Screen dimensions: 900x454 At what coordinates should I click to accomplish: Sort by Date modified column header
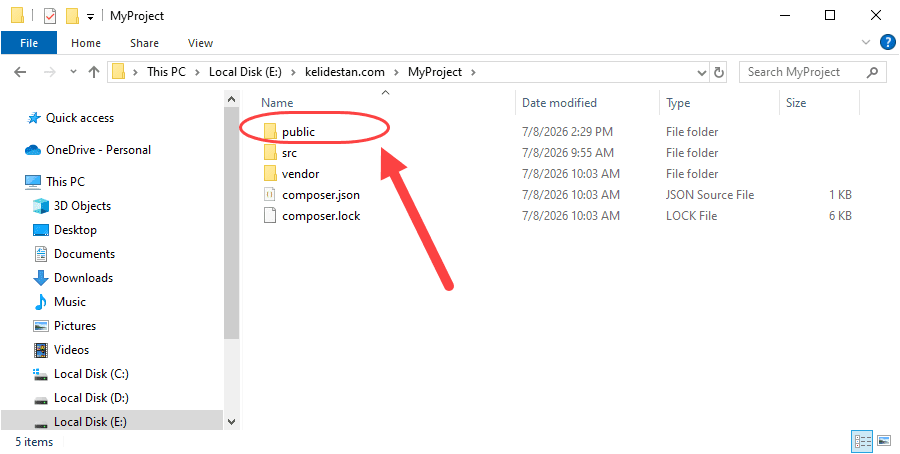click(560, 103)
